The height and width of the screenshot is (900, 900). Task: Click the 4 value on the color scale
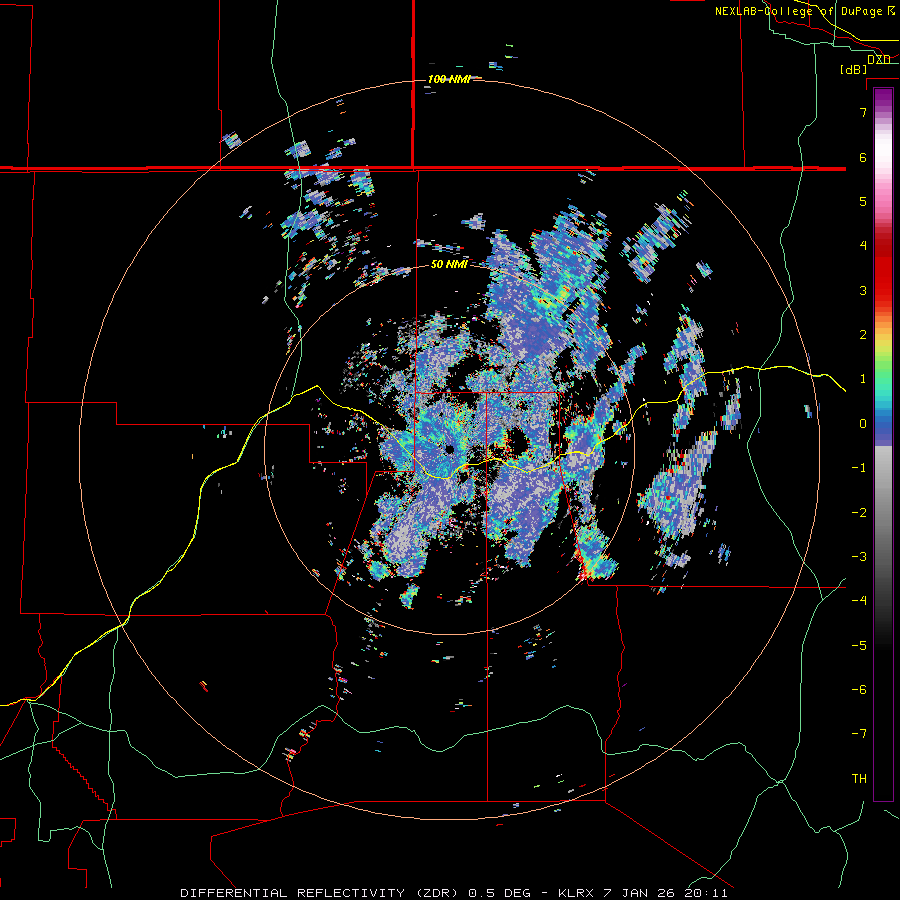(863, 246)
